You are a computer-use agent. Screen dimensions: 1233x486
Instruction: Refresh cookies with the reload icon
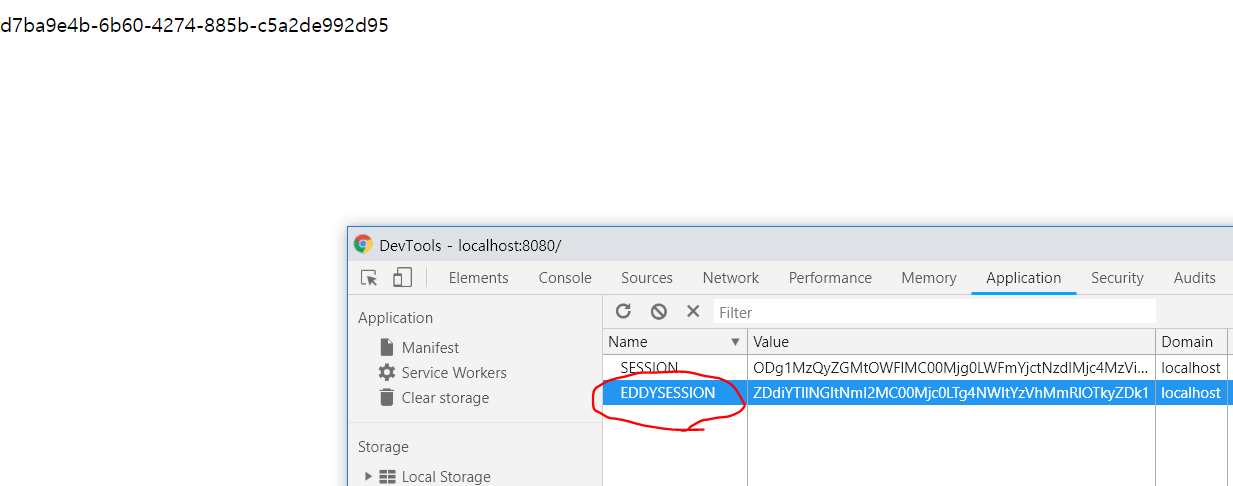click(623, 312)
